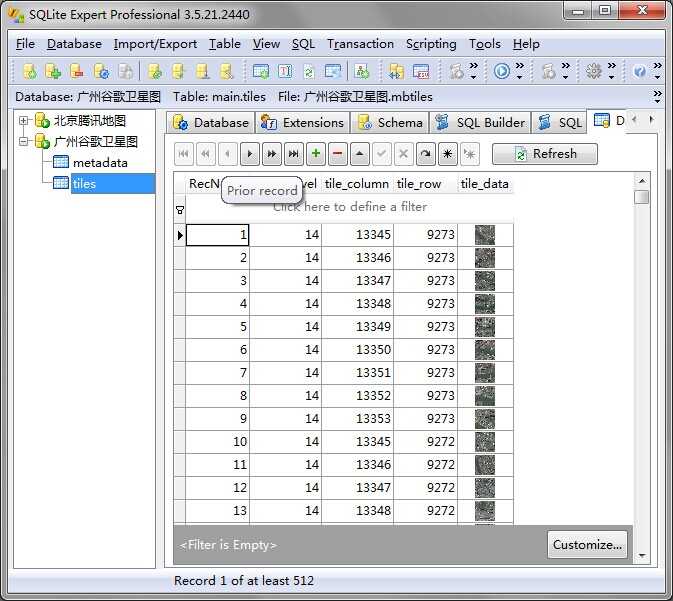Click the SQL text editor toolbar icon
673x601 pixels.
click(285, 71)
